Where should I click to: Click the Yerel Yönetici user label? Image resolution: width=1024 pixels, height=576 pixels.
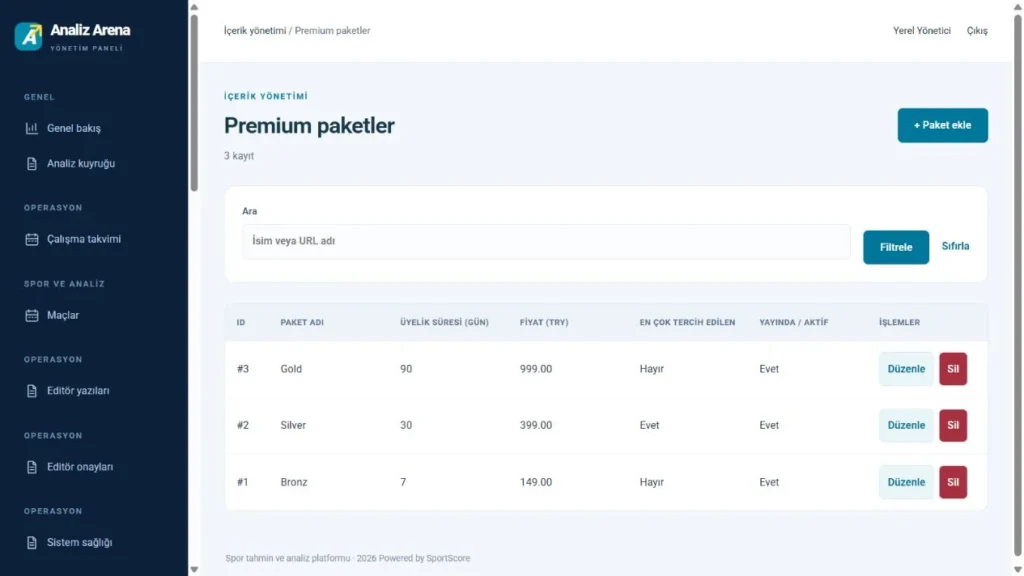pos(921,31)
